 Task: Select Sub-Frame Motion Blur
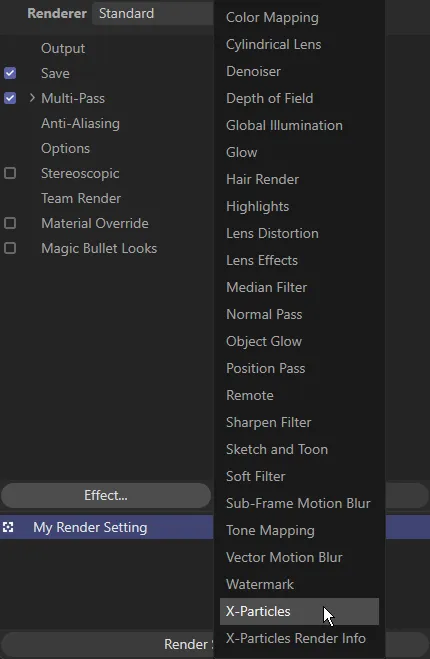299,503
